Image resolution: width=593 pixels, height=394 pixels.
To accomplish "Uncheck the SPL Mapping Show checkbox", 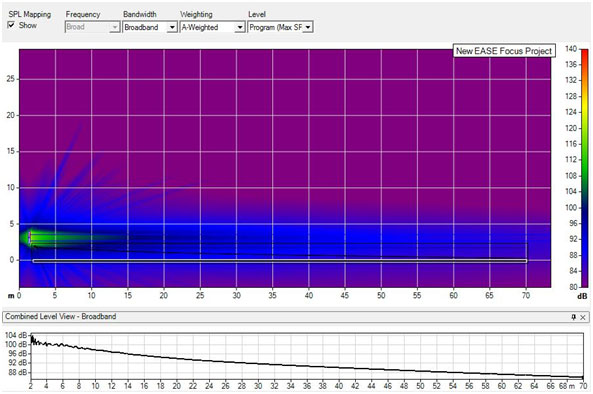I will (11, 25).
